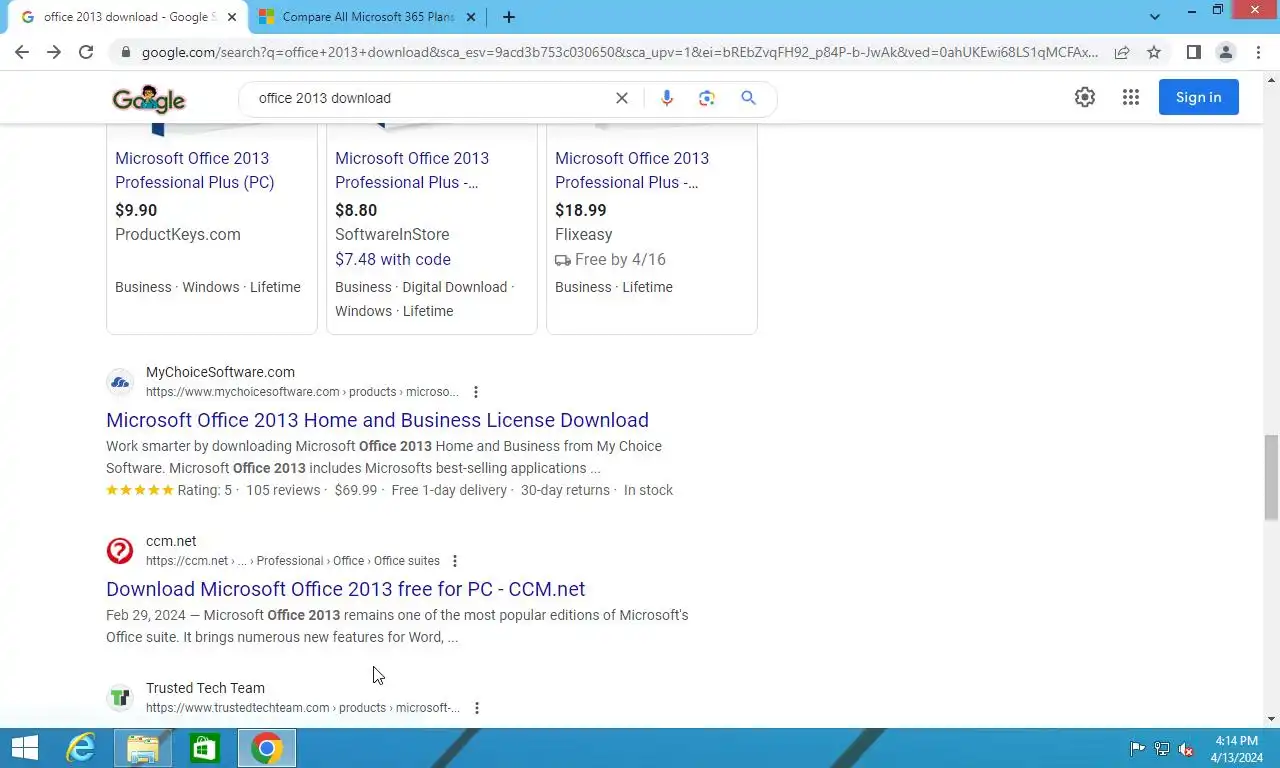Open the taskbar clock showing 4:14 PM
Image resolution: width=1280 pixels, height=768 pixels.
[x=1236, y=749]
